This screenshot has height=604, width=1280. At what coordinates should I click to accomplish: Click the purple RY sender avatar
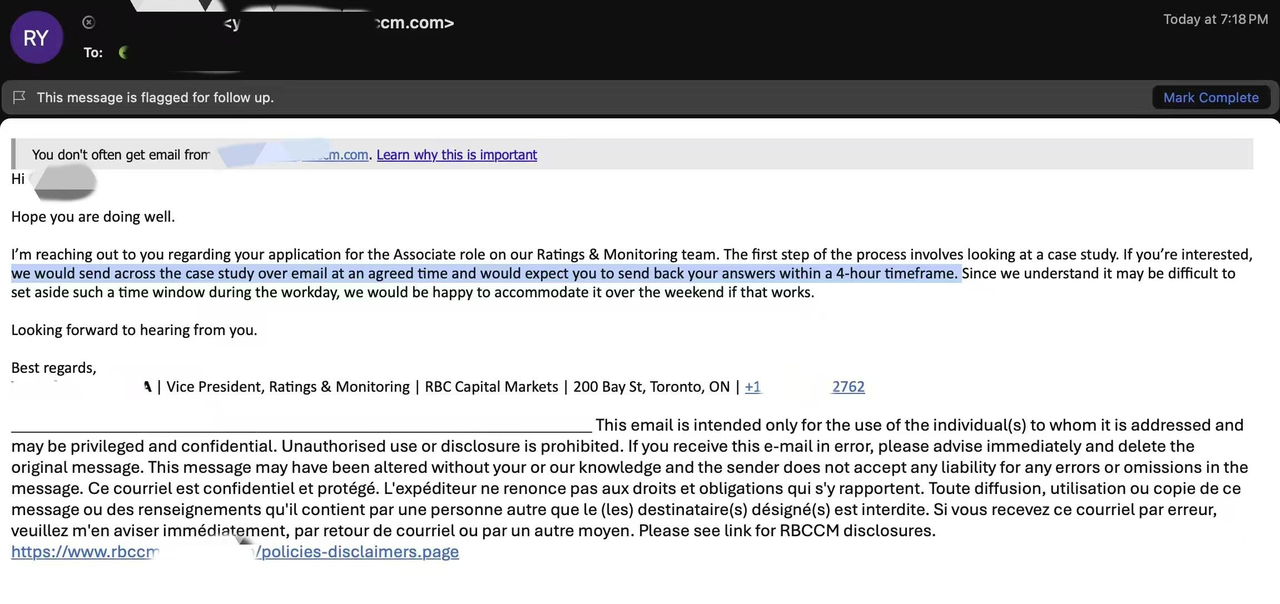36,38
